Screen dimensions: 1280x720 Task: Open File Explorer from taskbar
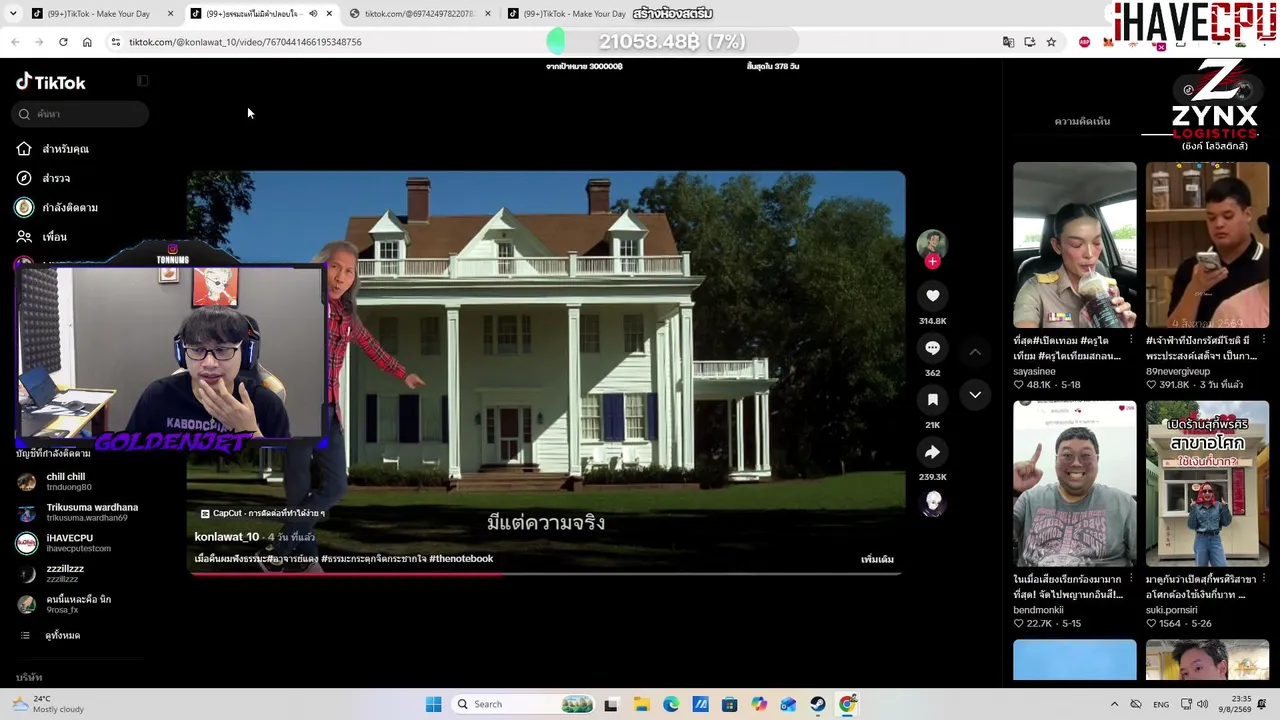(x=641, y=704)
